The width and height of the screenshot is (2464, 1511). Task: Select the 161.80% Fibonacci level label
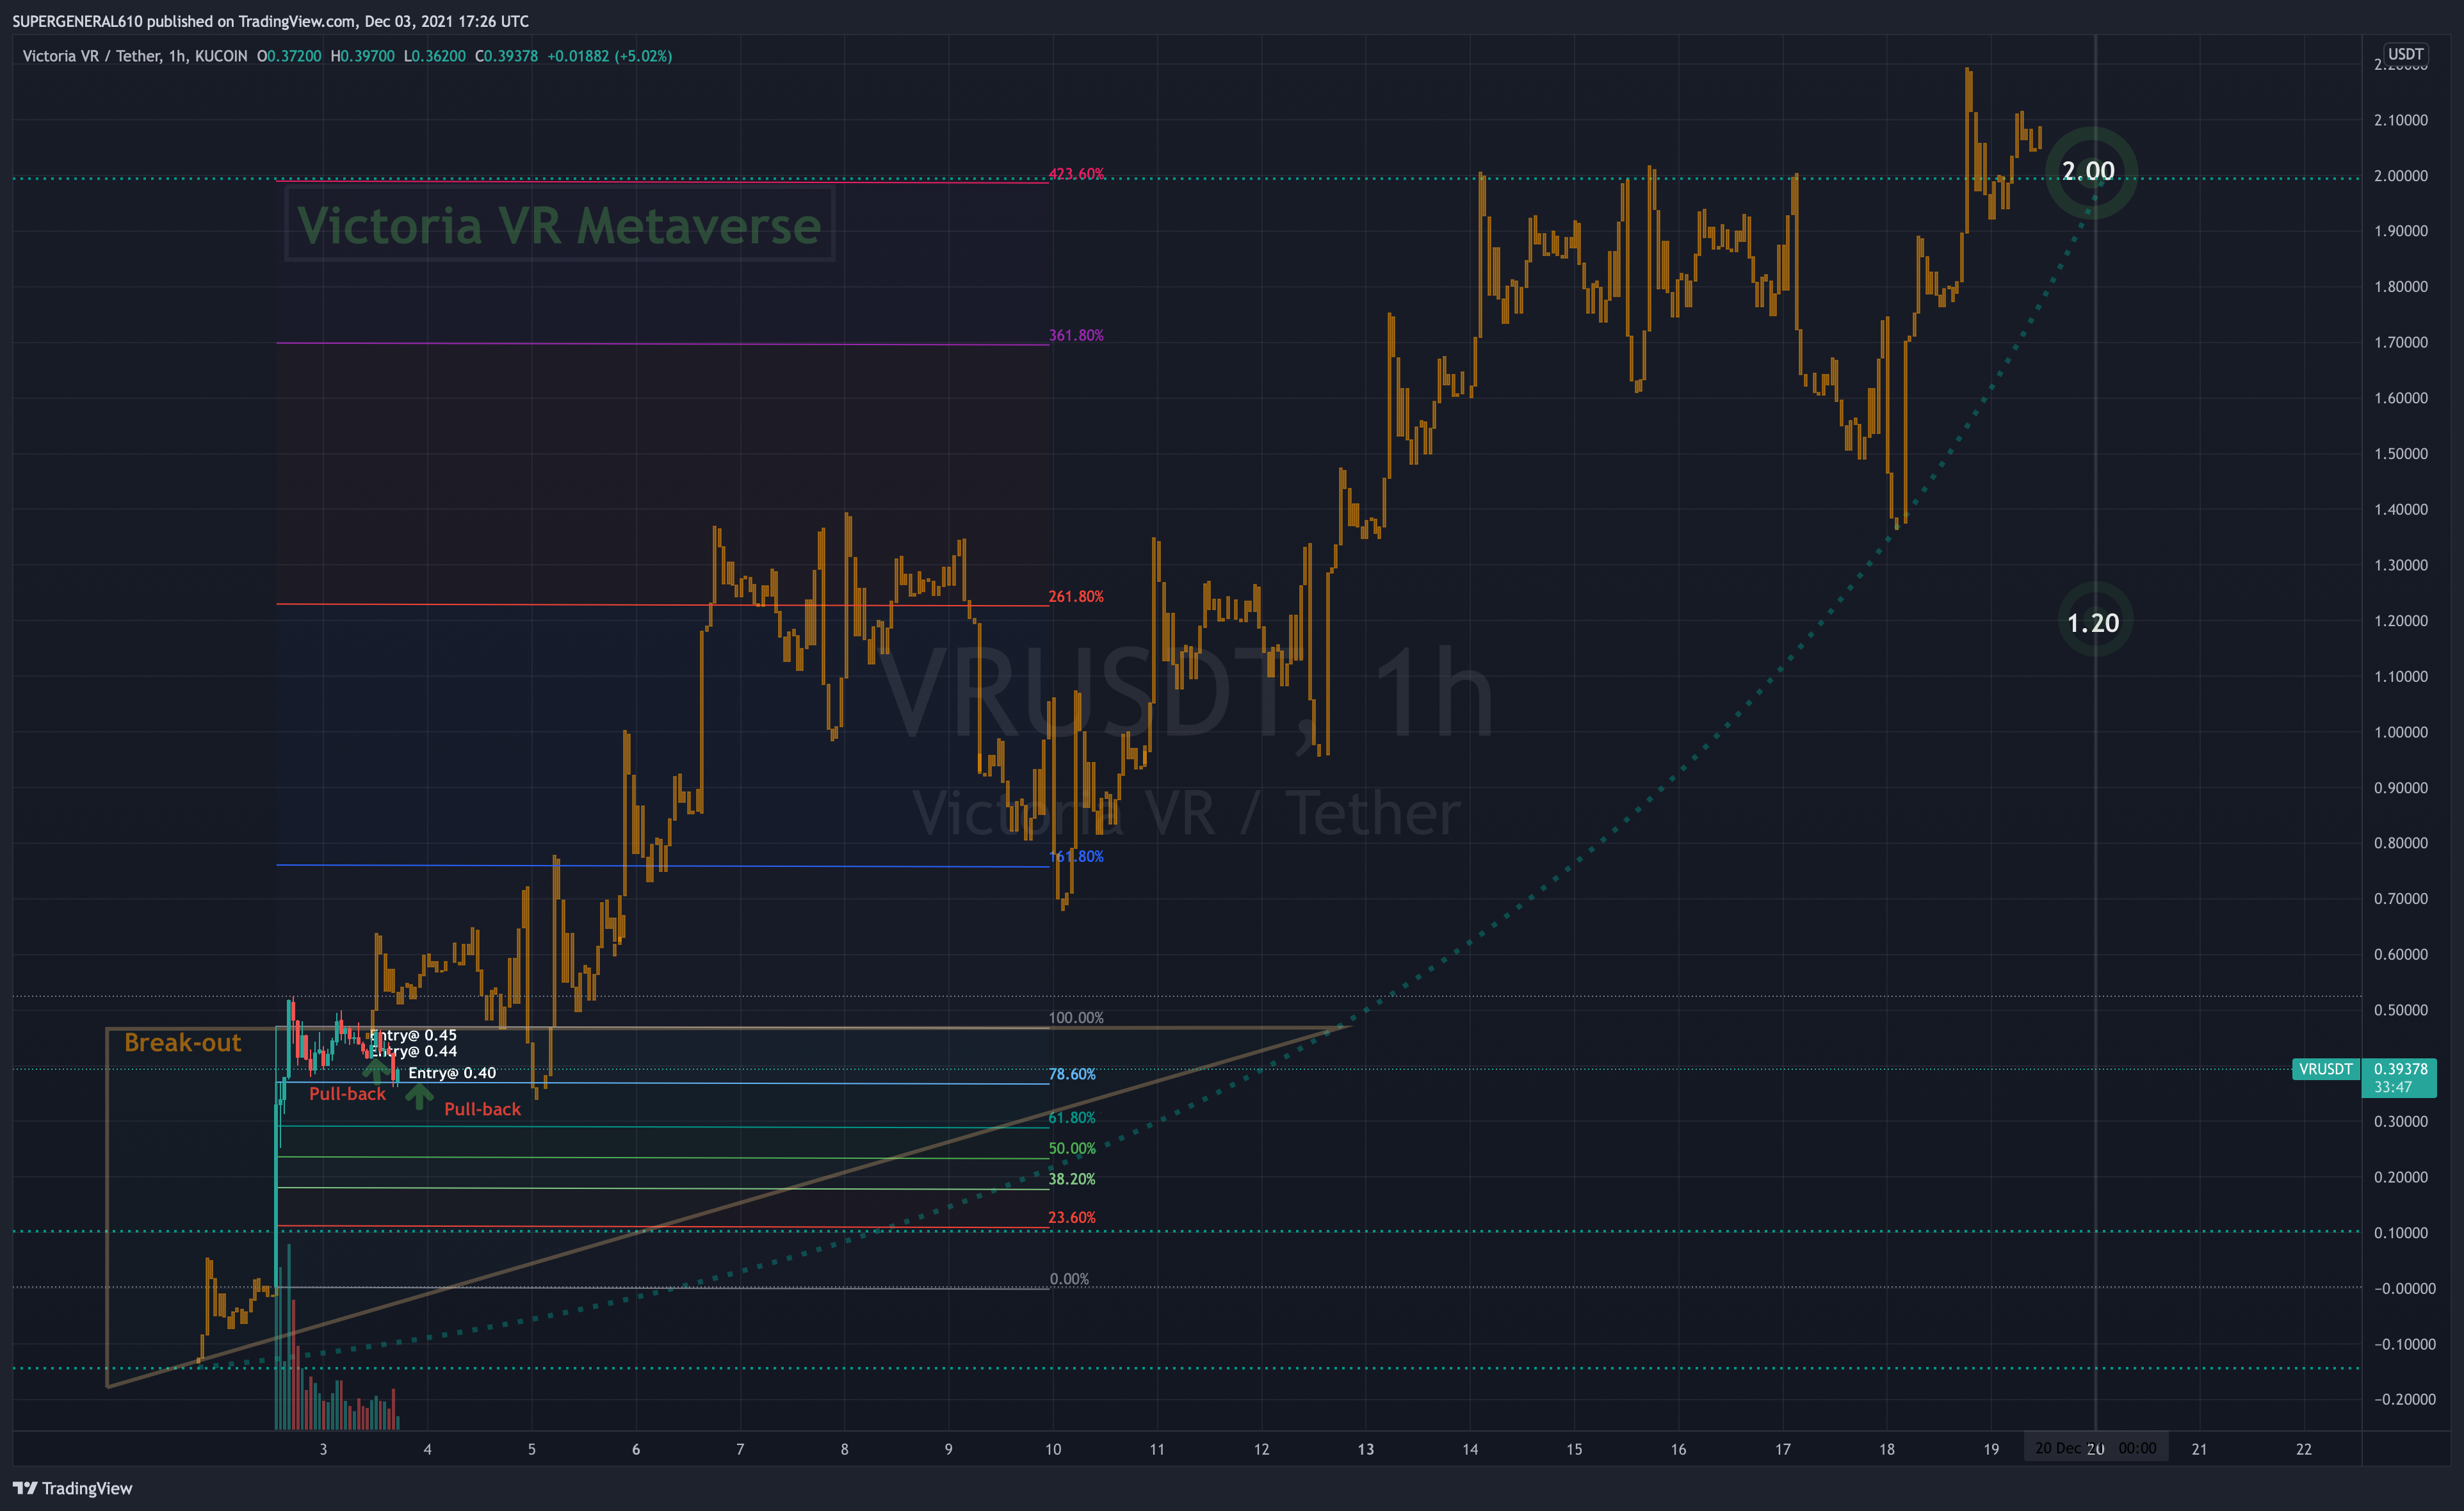(x=1076, y=856)
